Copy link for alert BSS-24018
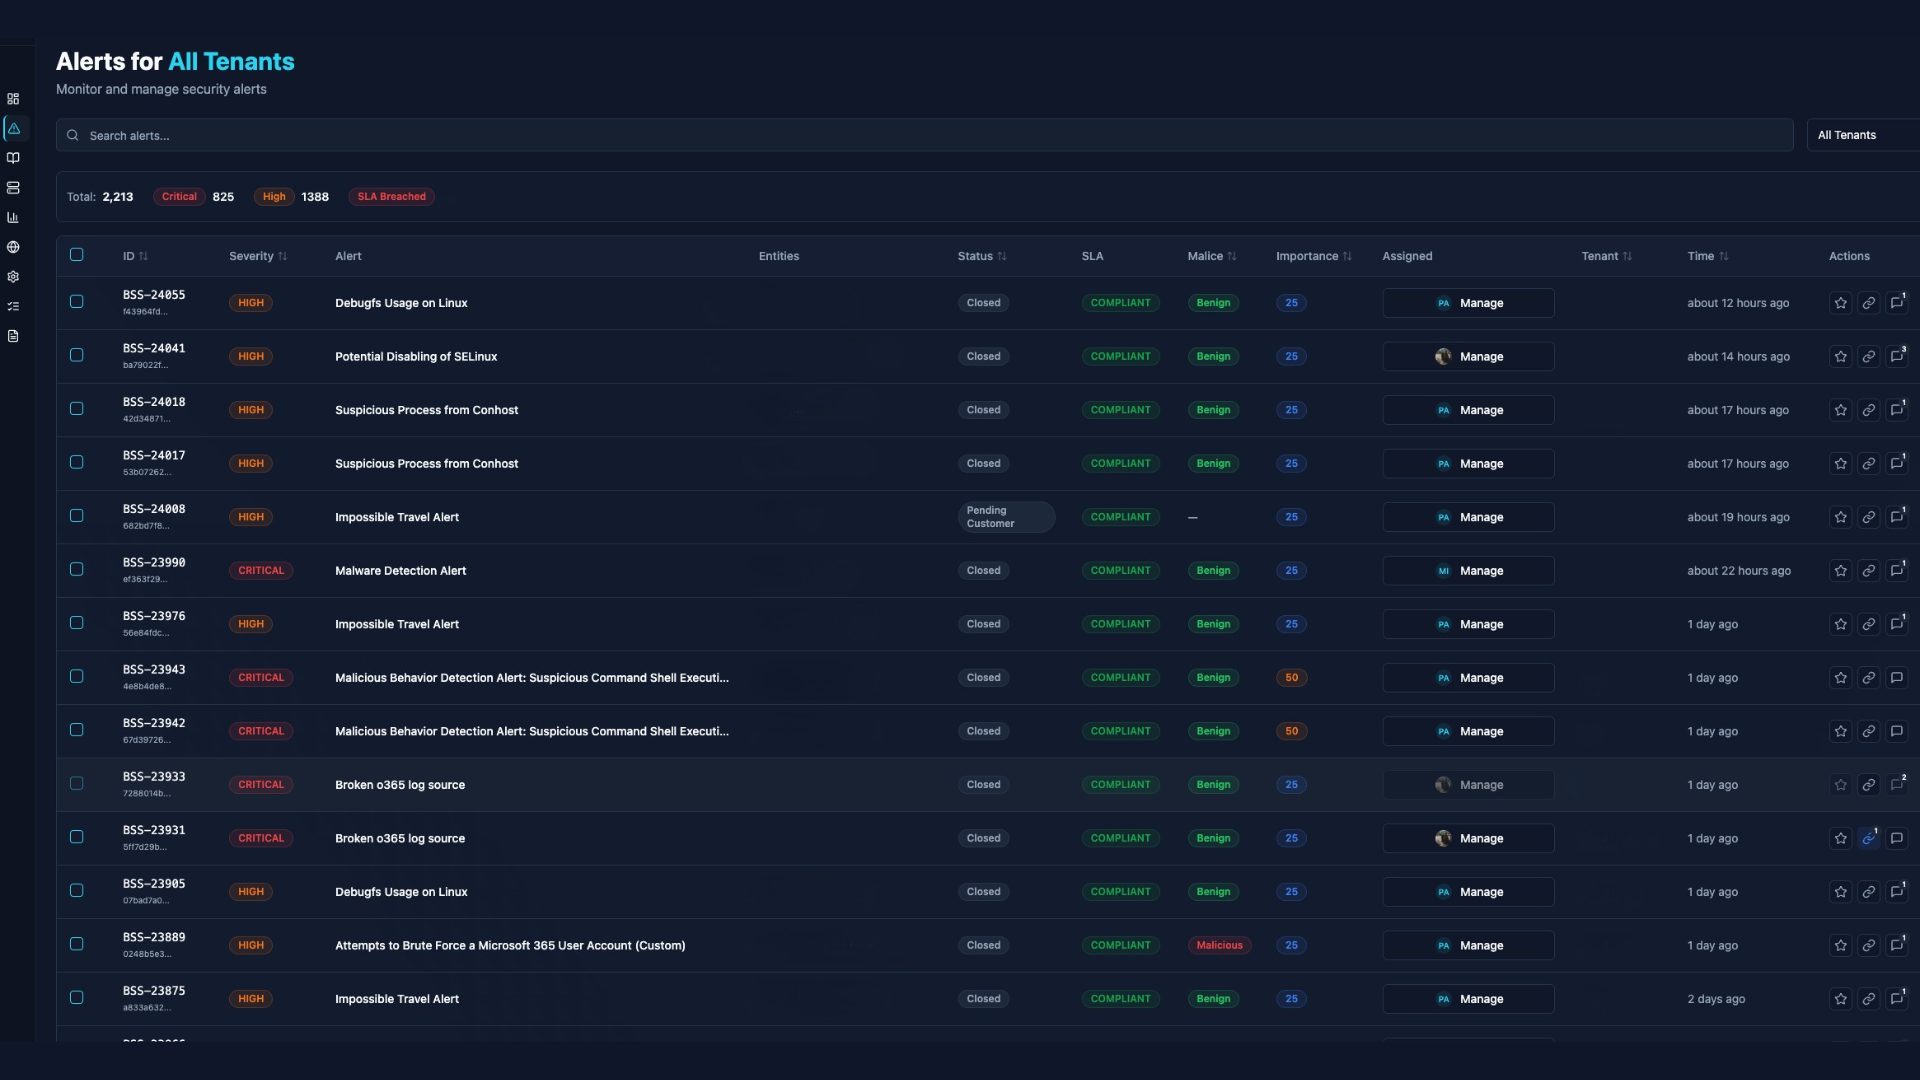1920x1080 pixels. [1868, 410]
